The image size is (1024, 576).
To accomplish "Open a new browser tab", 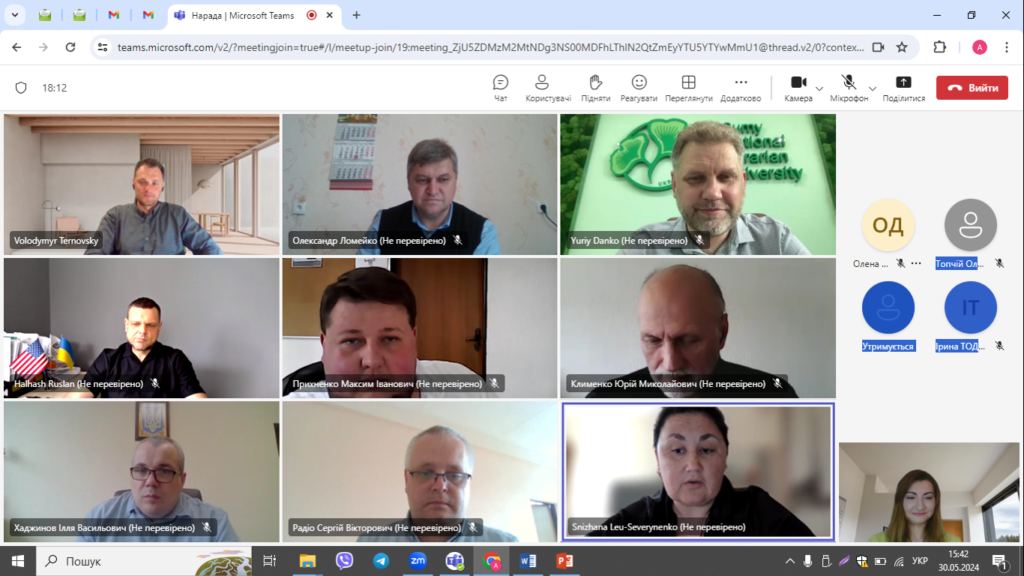I will point(356,15).
